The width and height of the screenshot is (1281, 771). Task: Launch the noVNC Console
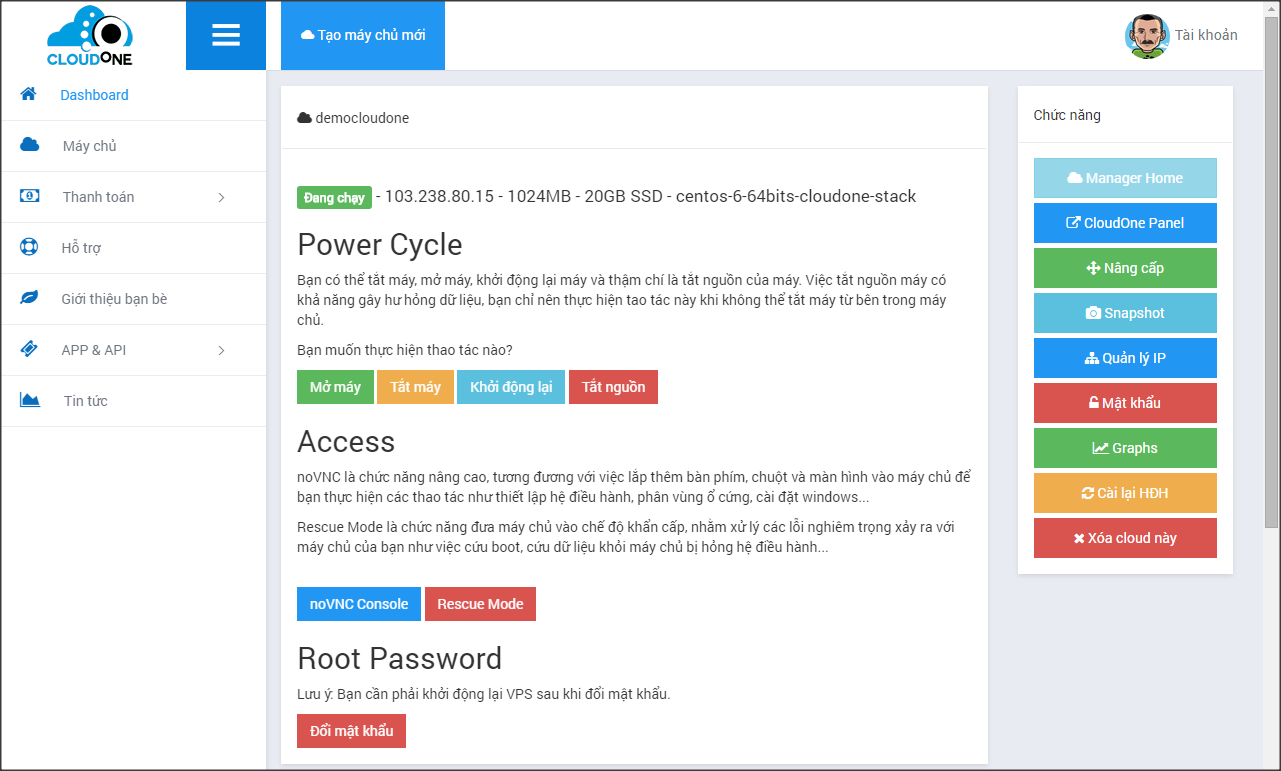pyautogui.click(x=359, y=604)
